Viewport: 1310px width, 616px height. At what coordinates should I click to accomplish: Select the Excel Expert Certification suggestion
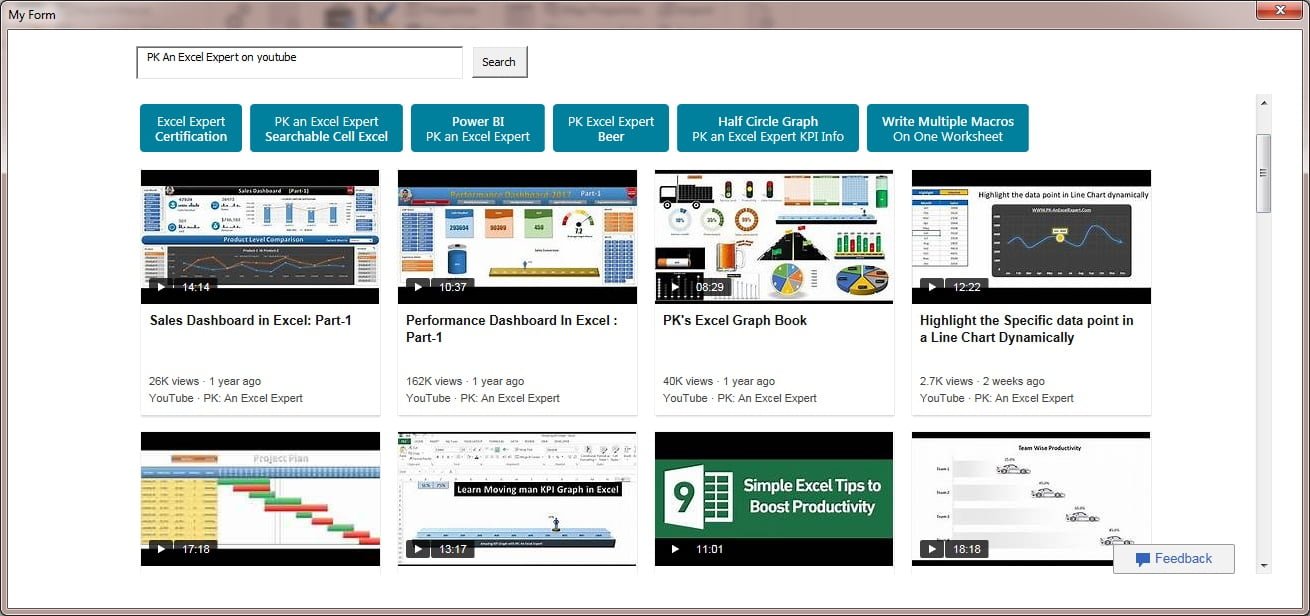(191, 129)
